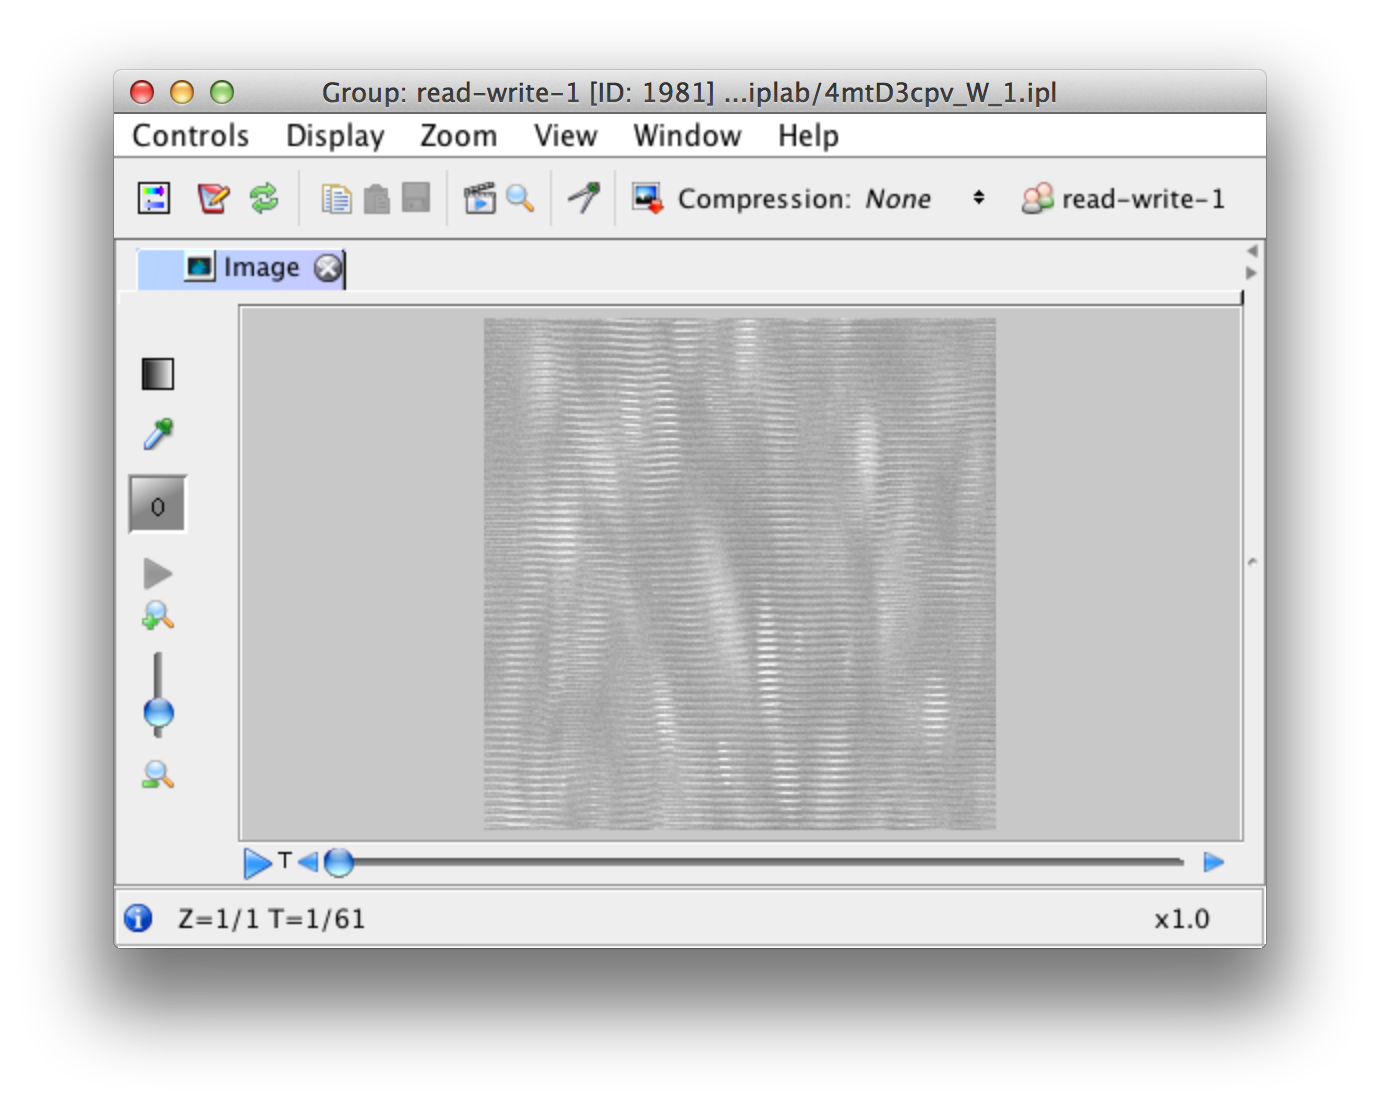Open the Compression dropdown set to None
This screenshot has height=1106, width=1380.
click(926, 198)
